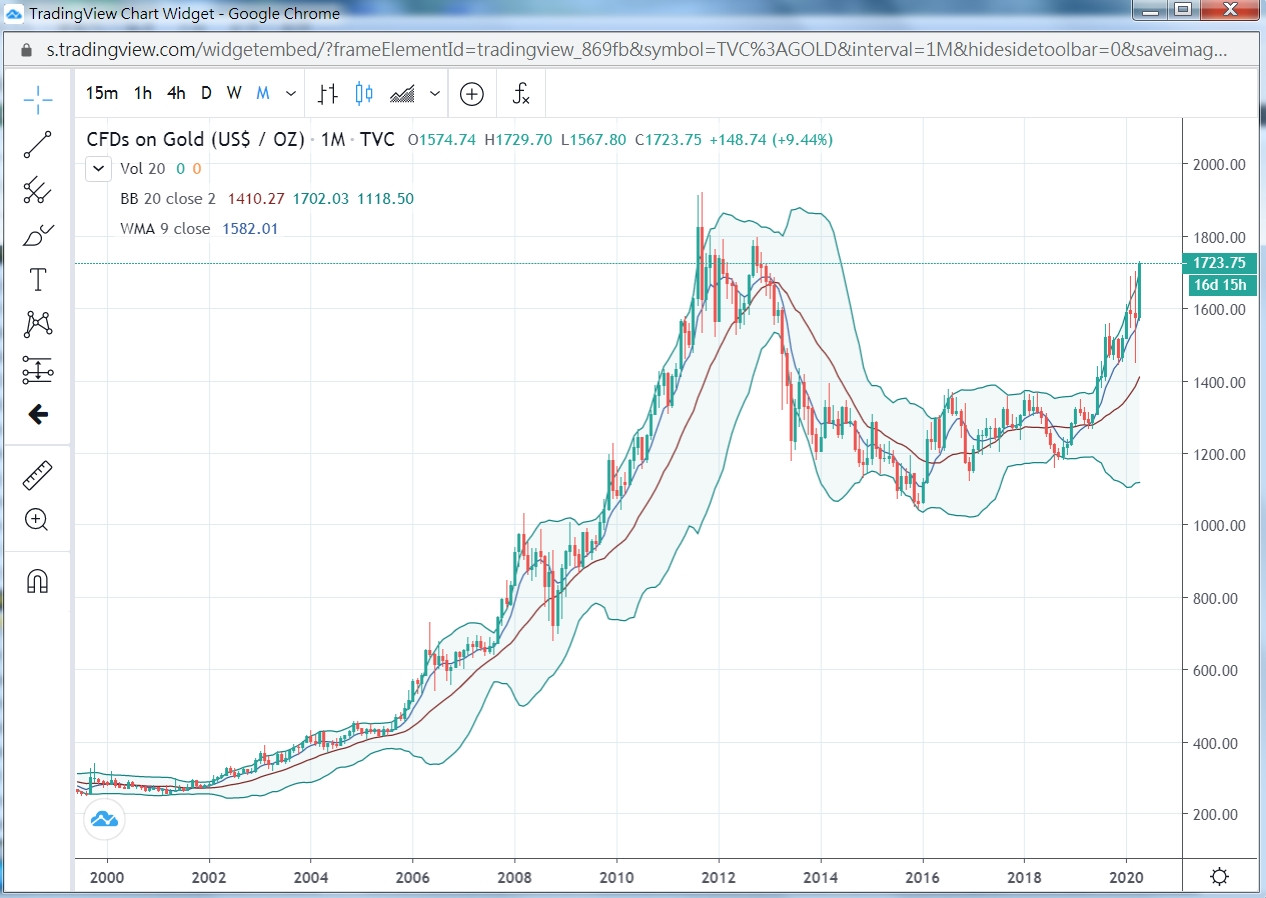This screenshot has width=1266, height=898.
Task: Switch to area chart style
Action: (402, 94)
